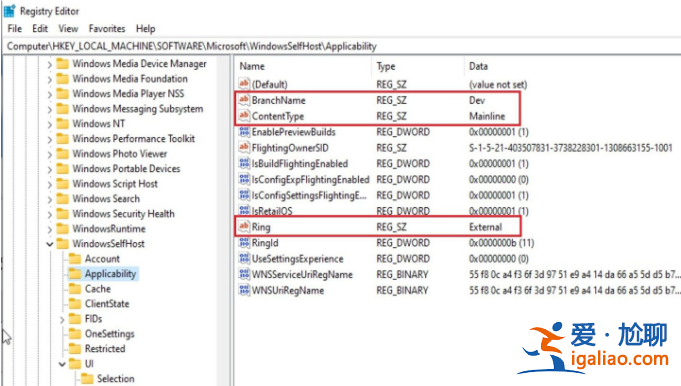Viewport: 681px width, 386px height.
Task: Click the BranchName string value icon
Action: 244,100
